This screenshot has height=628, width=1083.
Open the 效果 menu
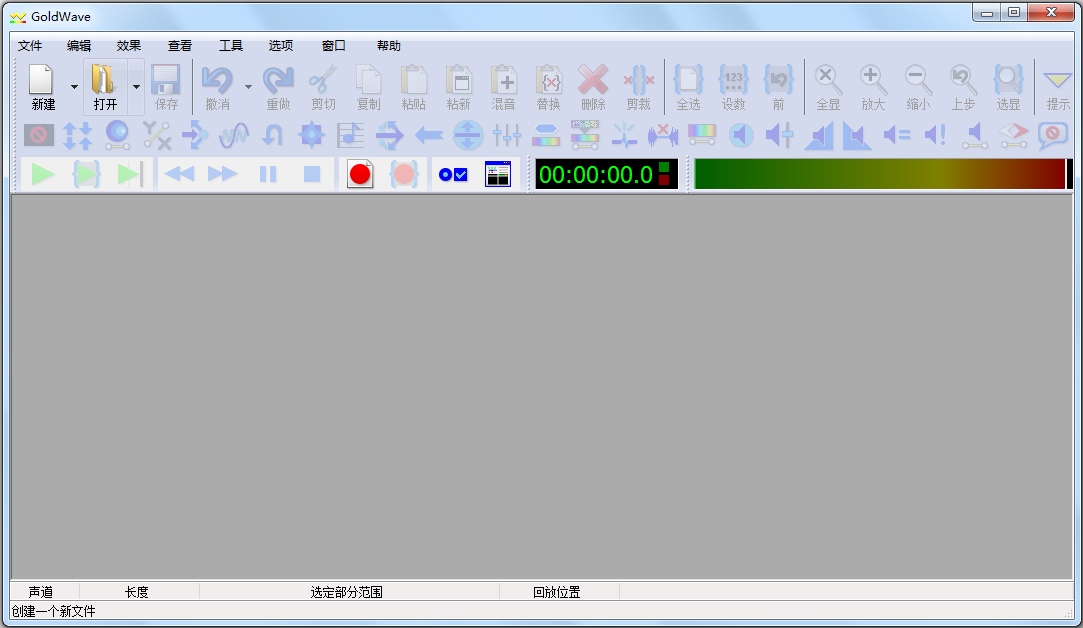coord(128,46)
